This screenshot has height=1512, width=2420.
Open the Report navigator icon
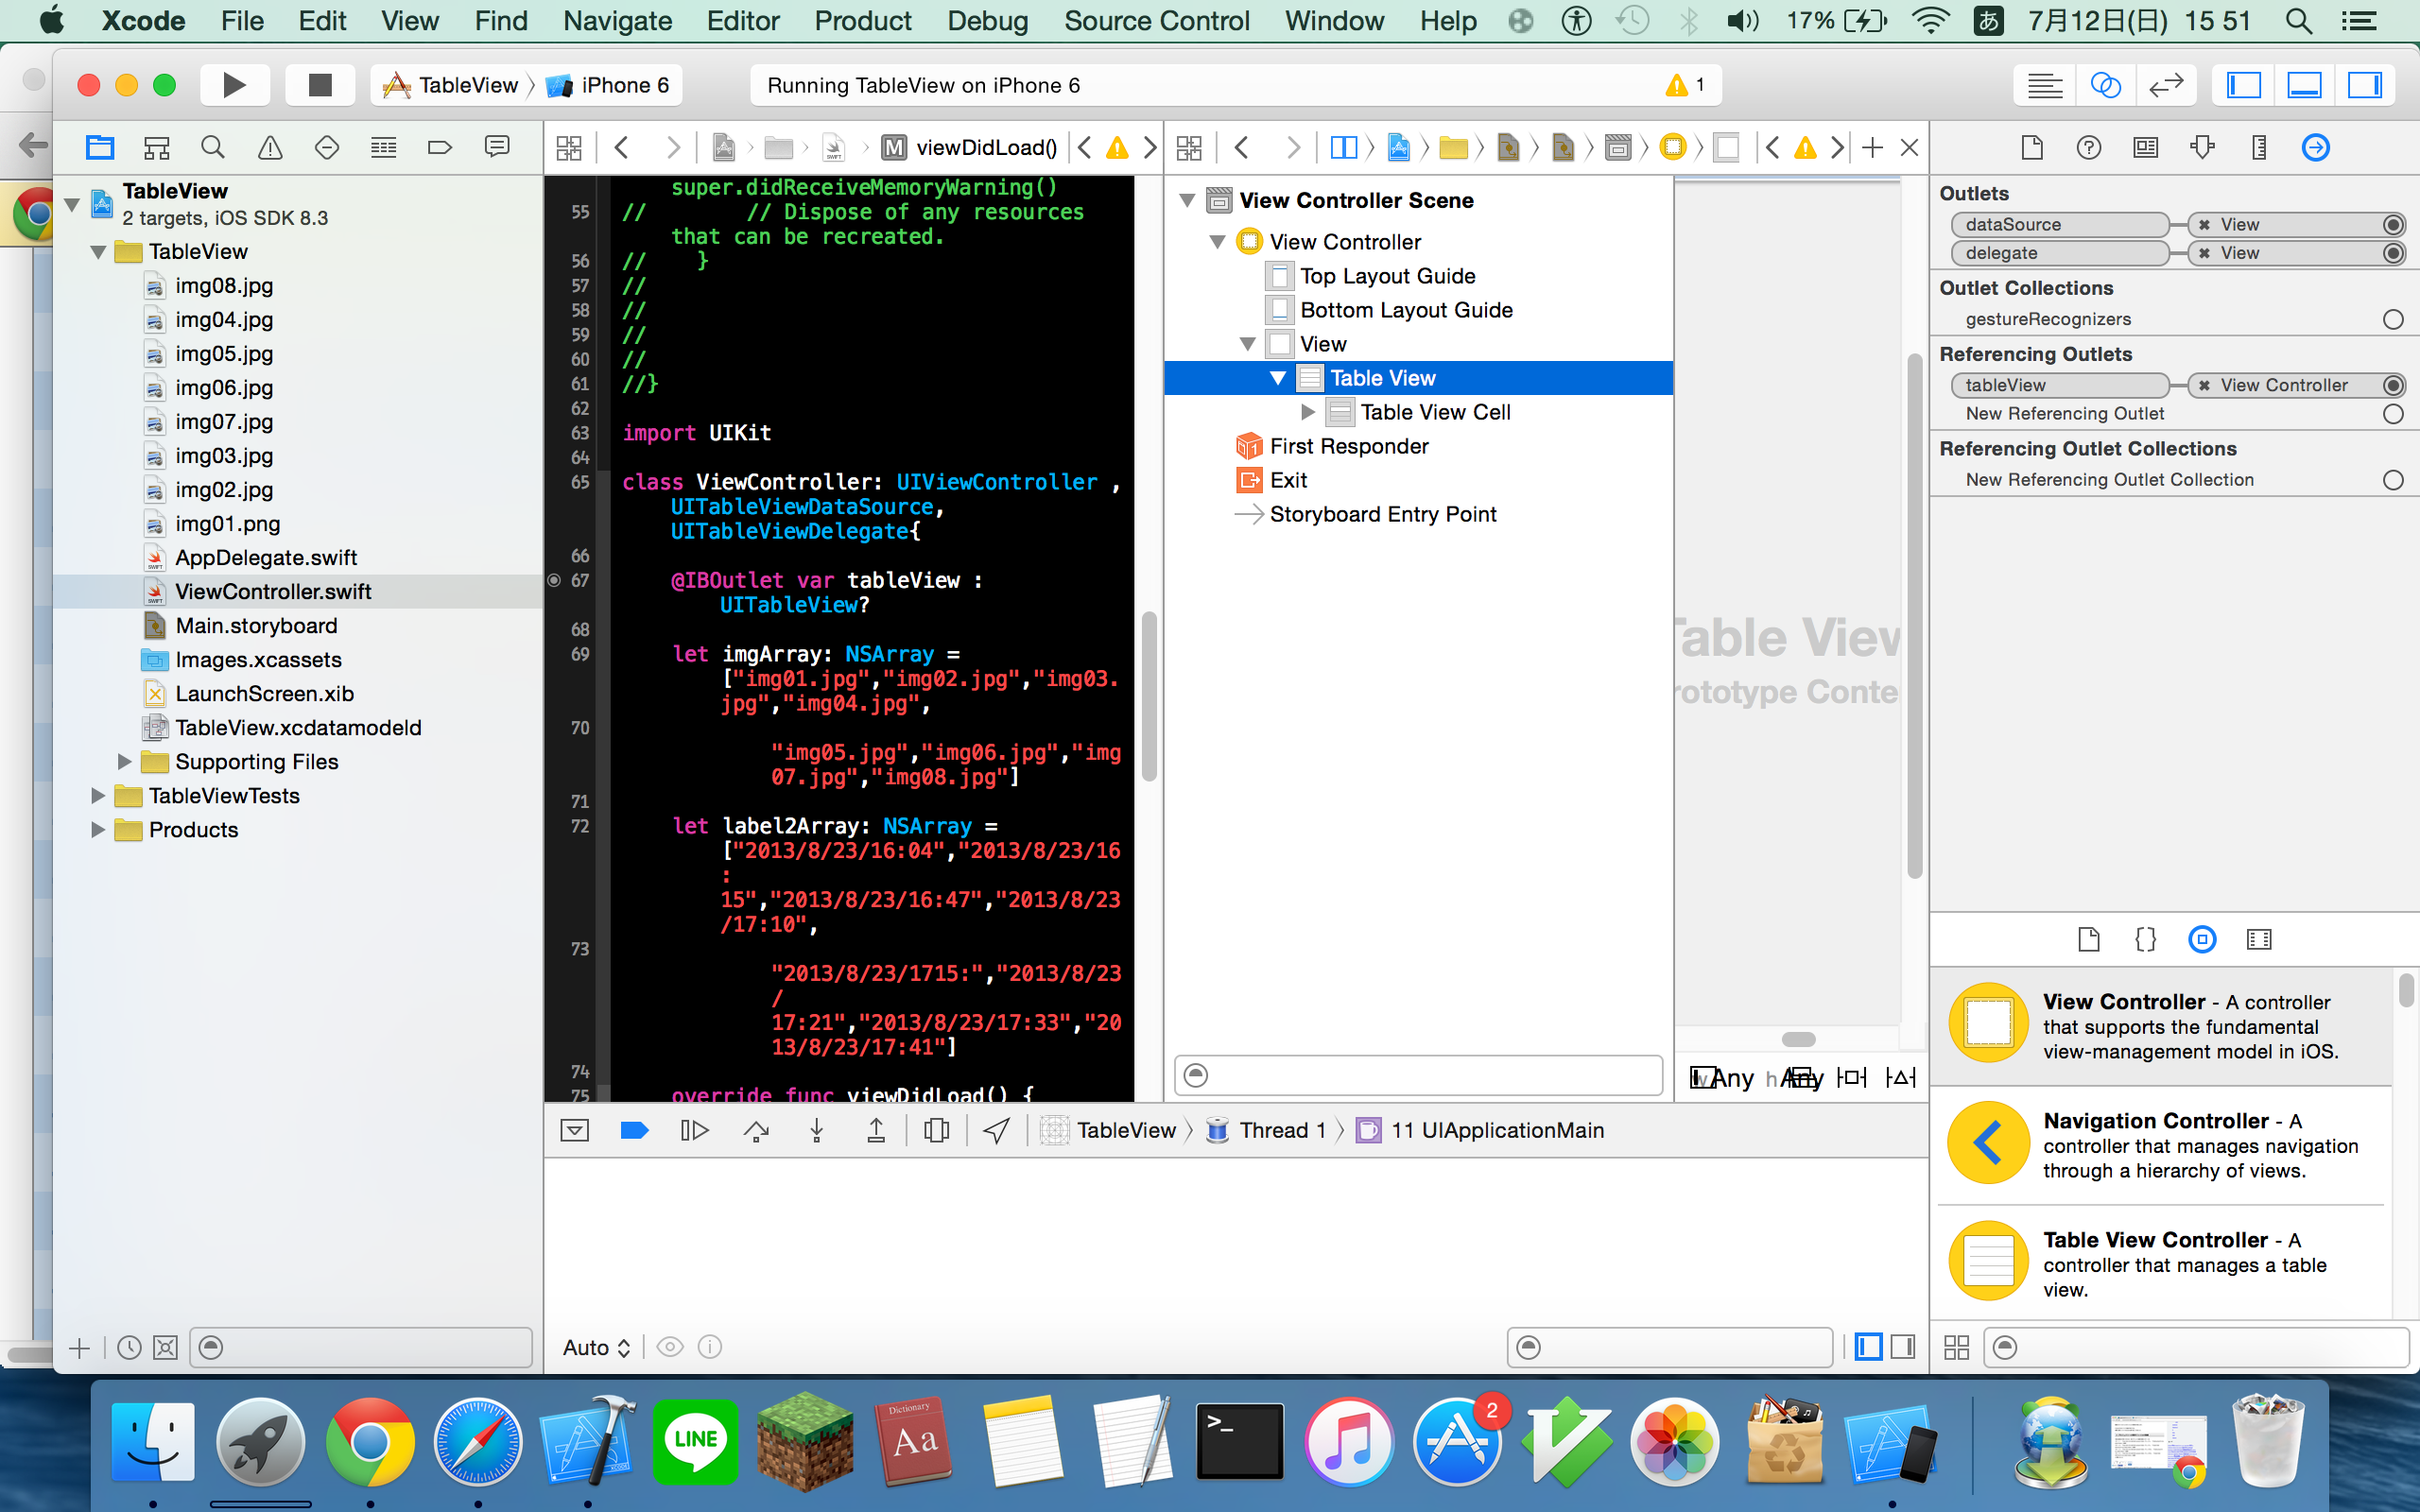point(497,148)
